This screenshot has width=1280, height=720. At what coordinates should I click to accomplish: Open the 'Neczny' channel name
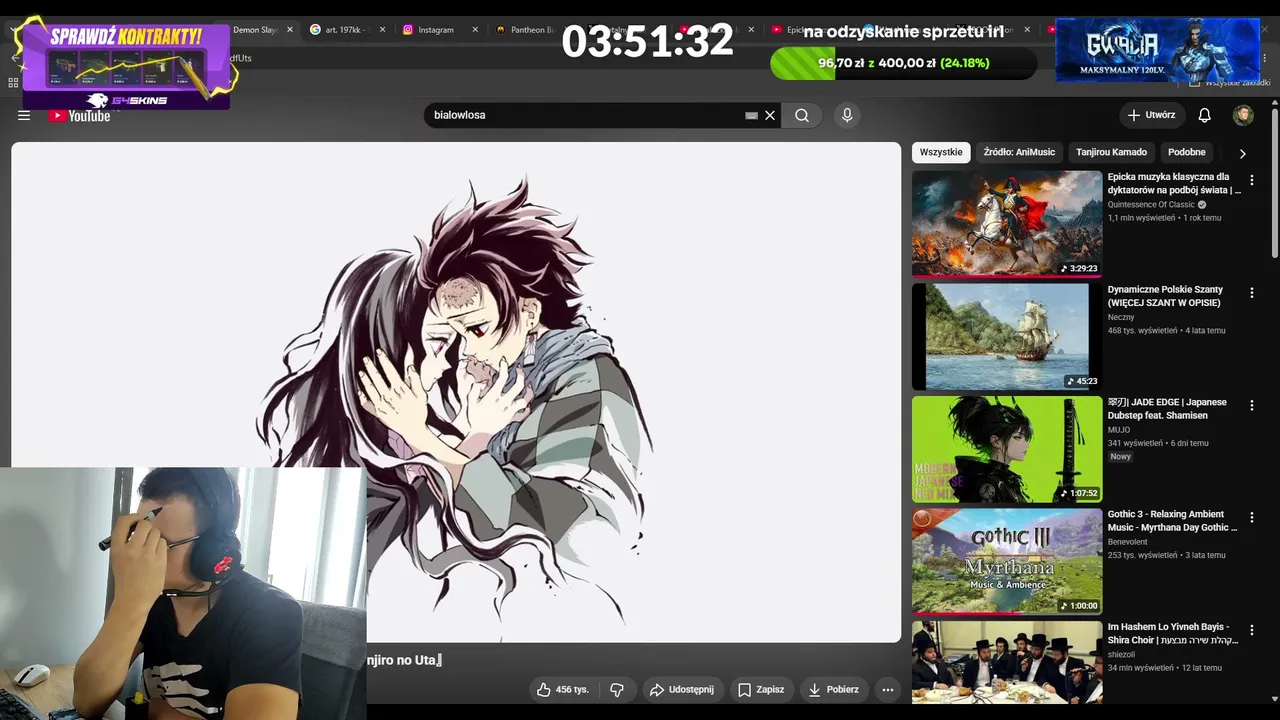tap(1121, 317)
